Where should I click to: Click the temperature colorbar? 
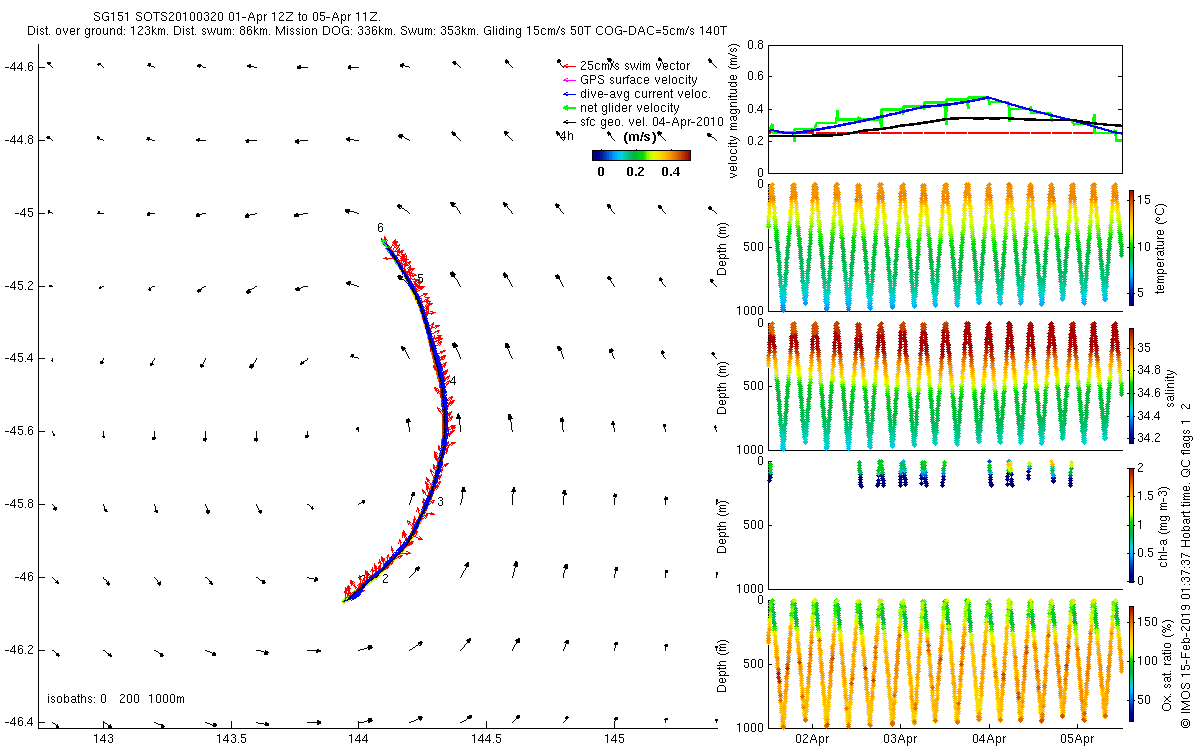coord(1133,248)
